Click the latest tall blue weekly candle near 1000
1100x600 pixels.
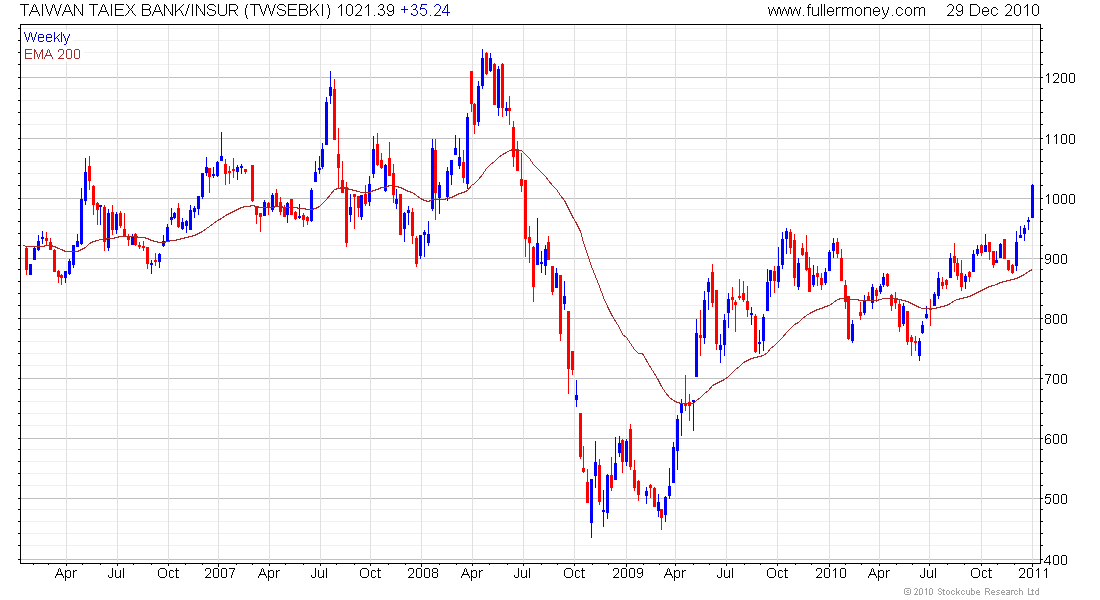click(1032, 201)
